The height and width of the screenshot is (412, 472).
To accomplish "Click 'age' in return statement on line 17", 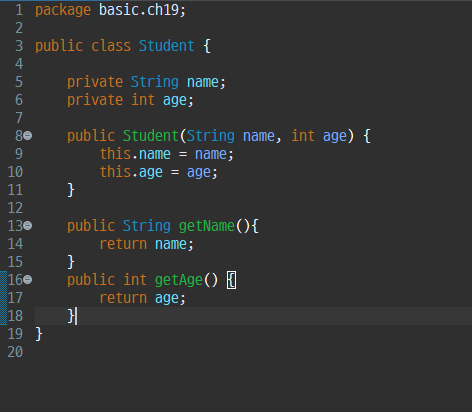I will 166,298.
